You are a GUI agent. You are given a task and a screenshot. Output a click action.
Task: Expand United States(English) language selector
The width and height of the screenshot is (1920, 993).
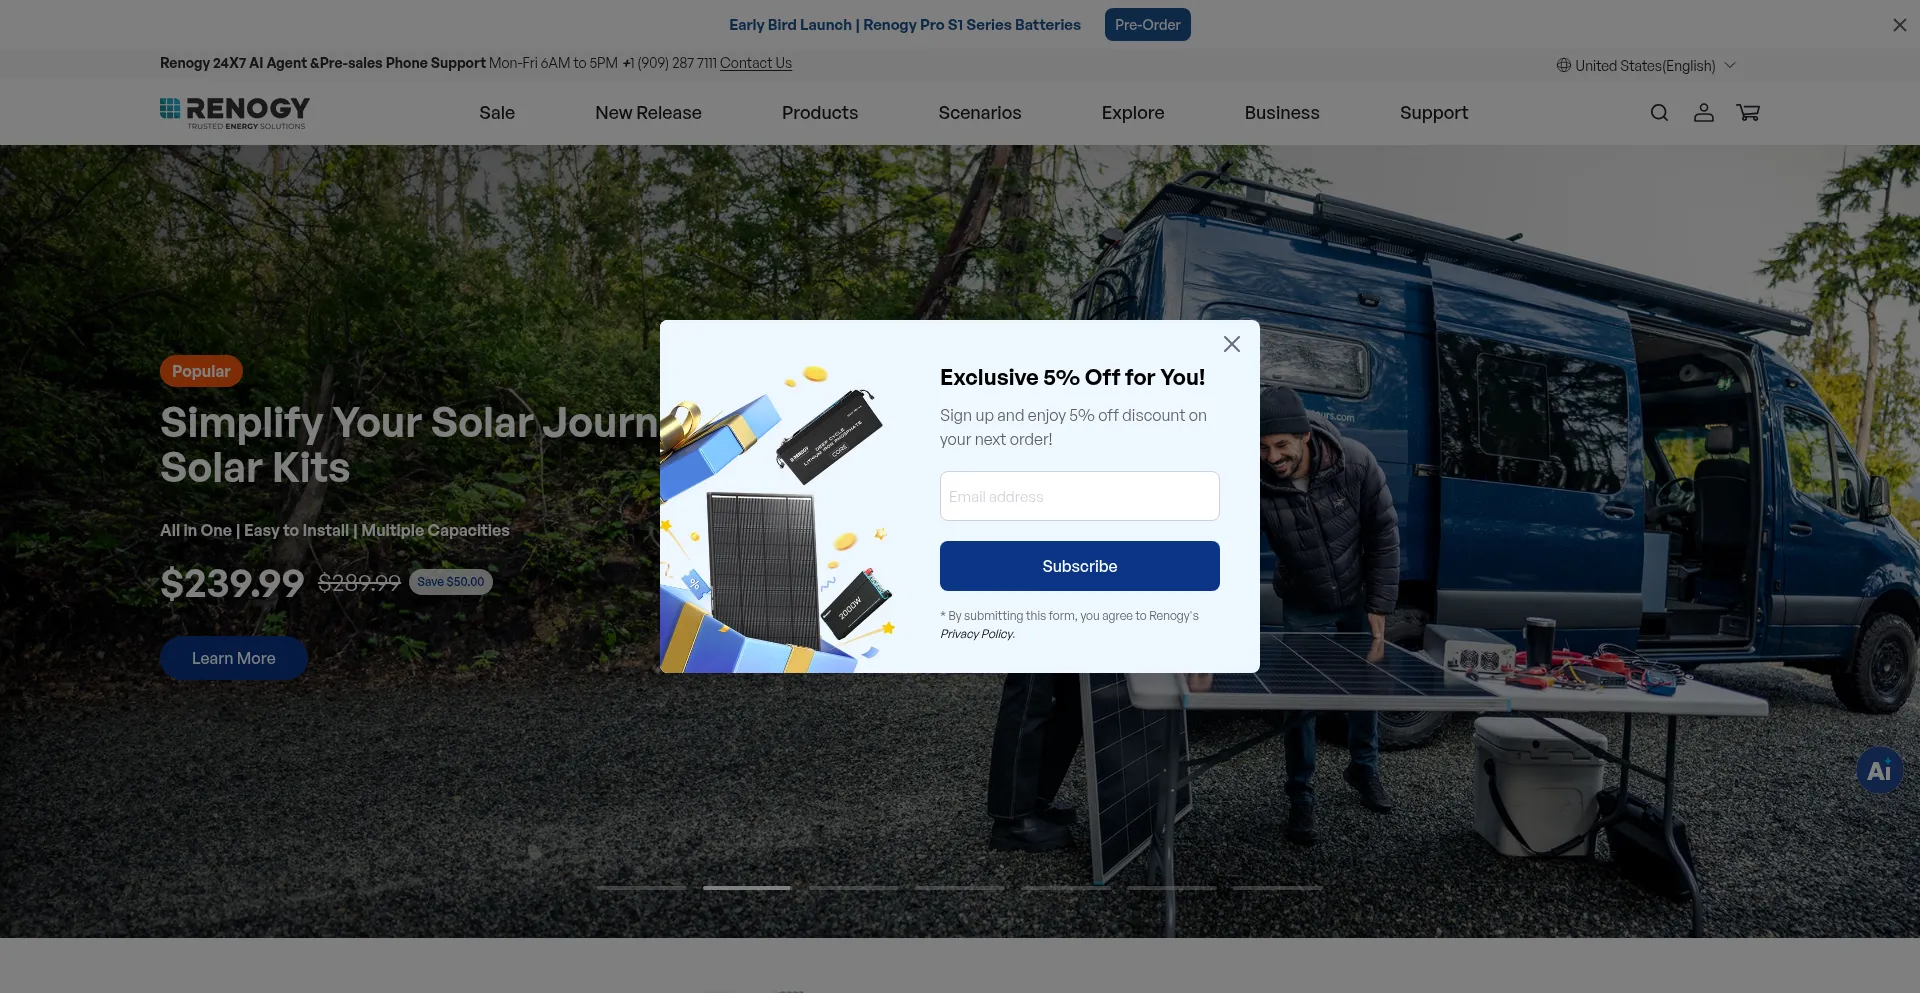click(1646, 66)
